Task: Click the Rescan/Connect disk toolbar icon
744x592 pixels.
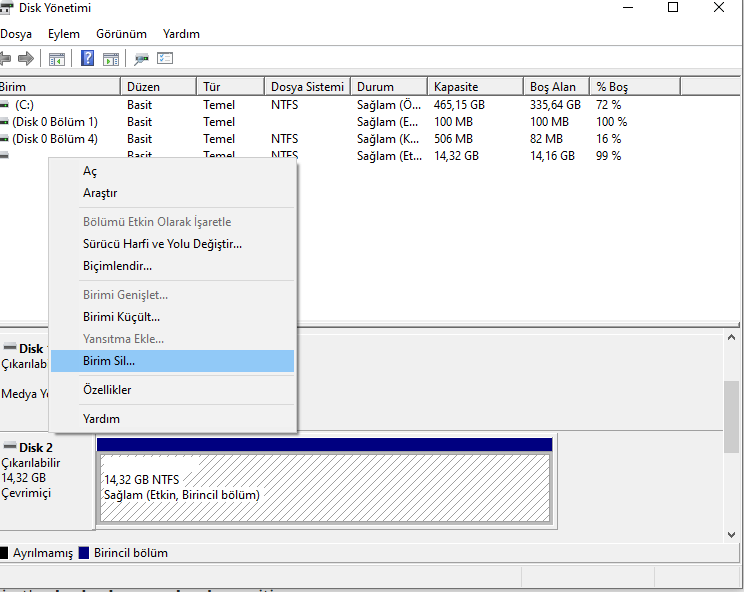Action: coord(142,59)
